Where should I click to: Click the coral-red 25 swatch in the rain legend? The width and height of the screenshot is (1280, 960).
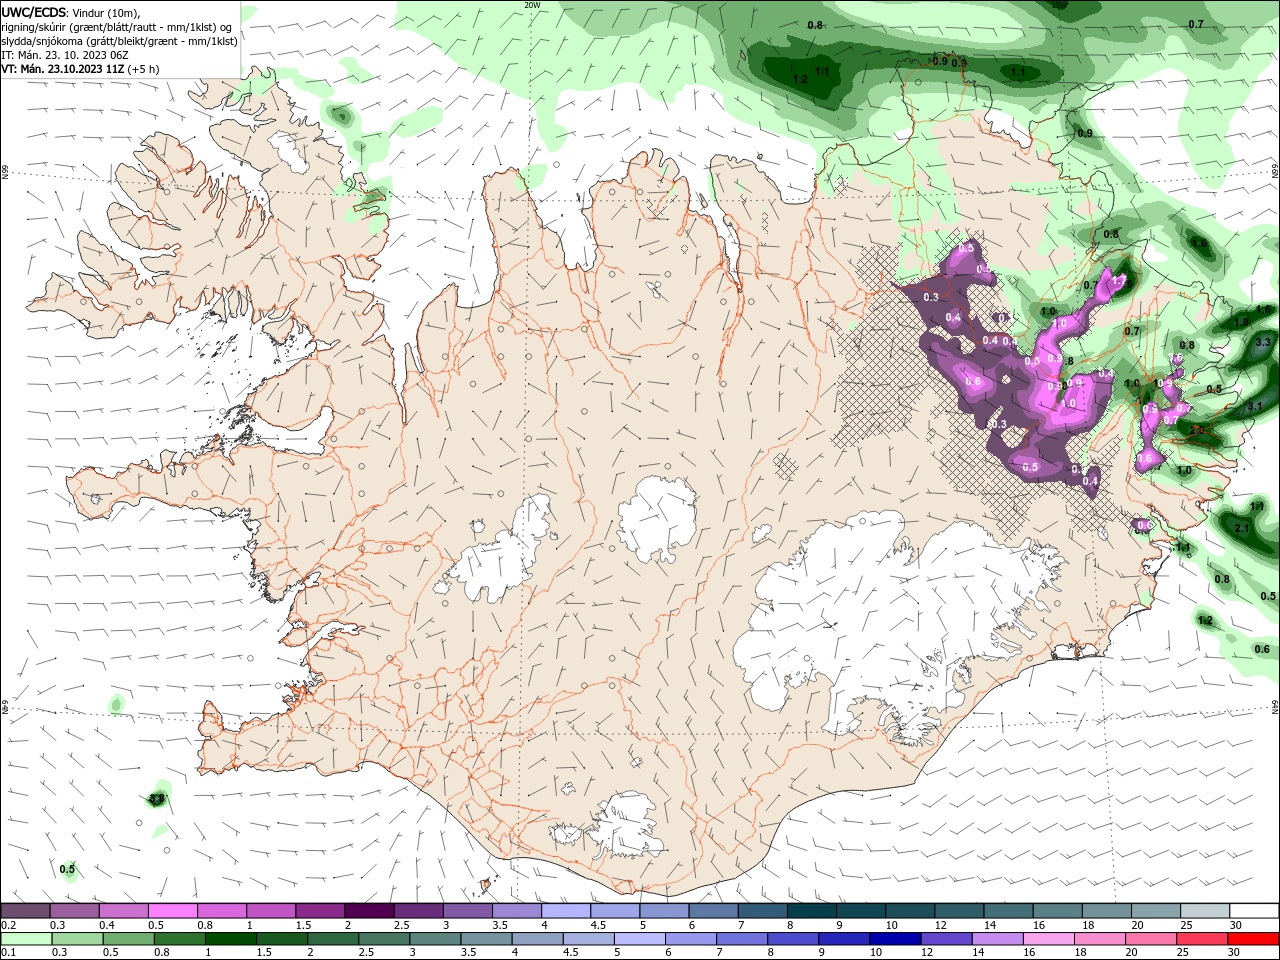point(1201,939)
